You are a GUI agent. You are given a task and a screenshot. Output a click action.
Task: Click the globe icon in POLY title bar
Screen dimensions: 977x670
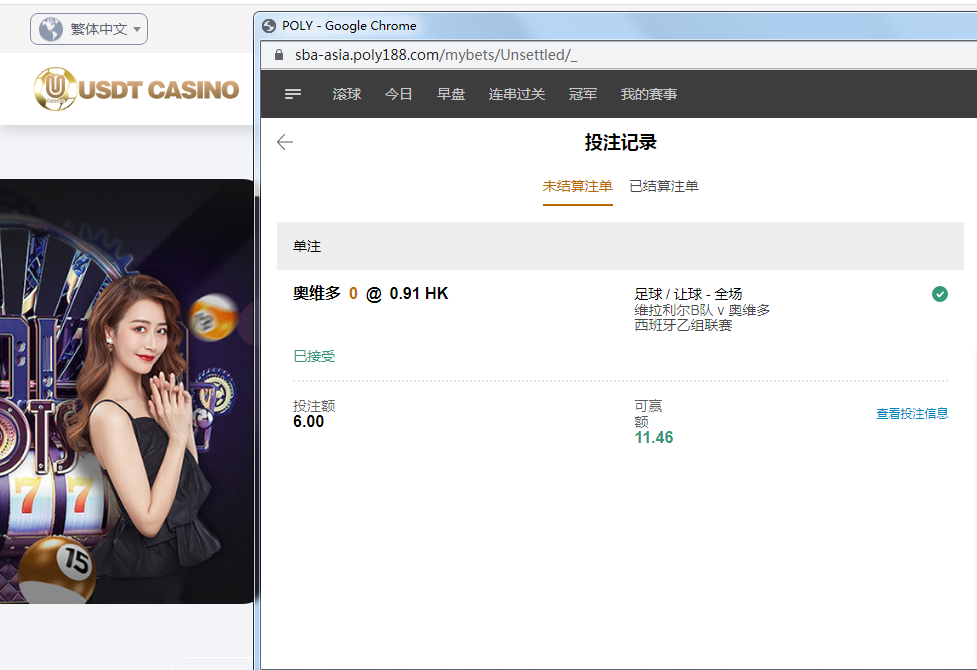point(269,26)
